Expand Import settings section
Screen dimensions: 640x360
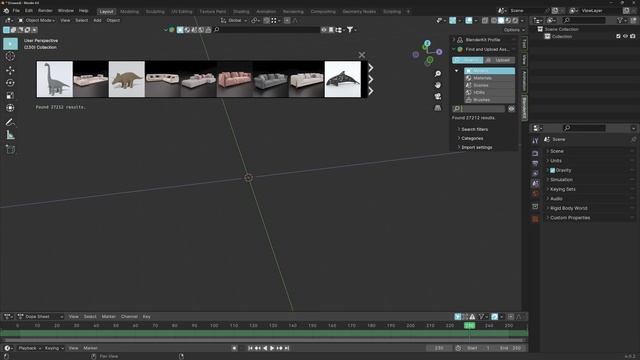pos(476,147)
